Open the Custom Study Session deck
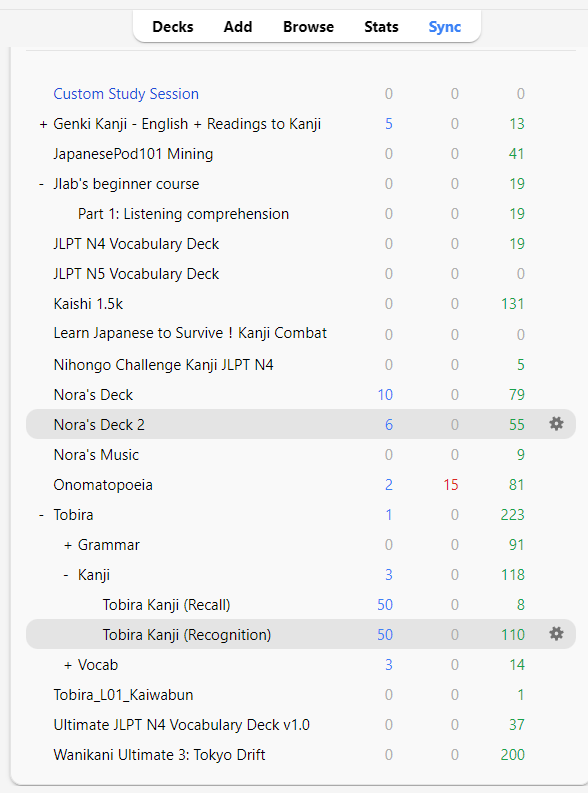Viewport: 588px width, 793px height. tap(126, 94)
